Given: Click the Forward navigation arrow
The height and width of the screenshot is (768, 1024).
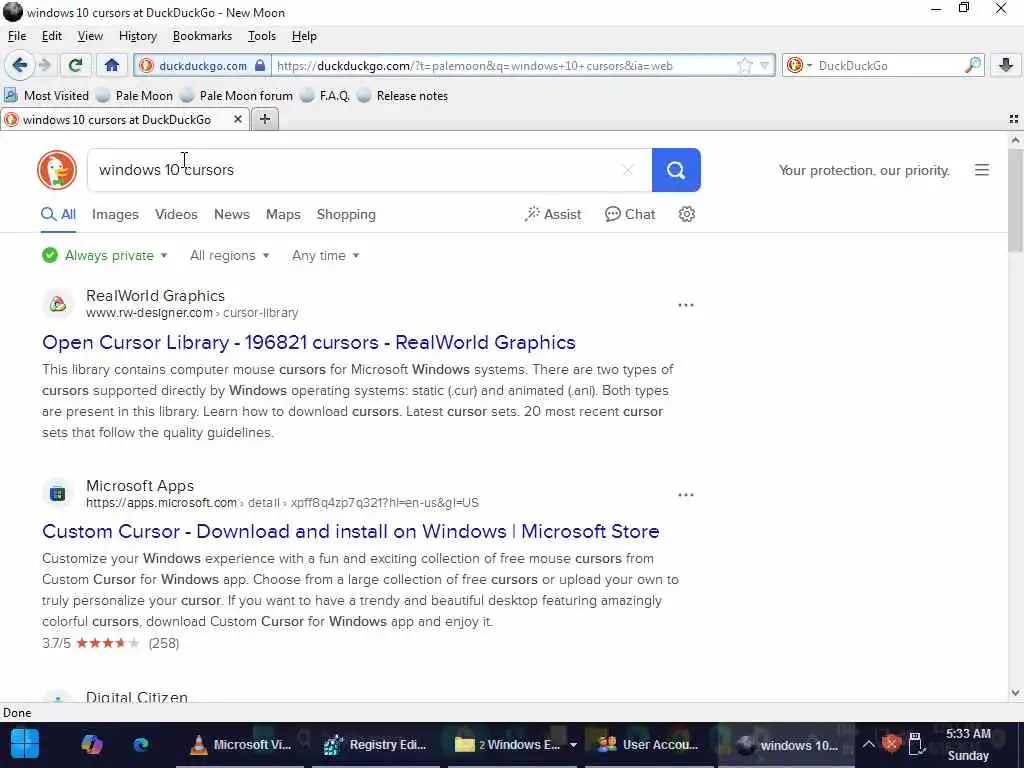Looking at the screenshot, I should (x=44, y=65).
